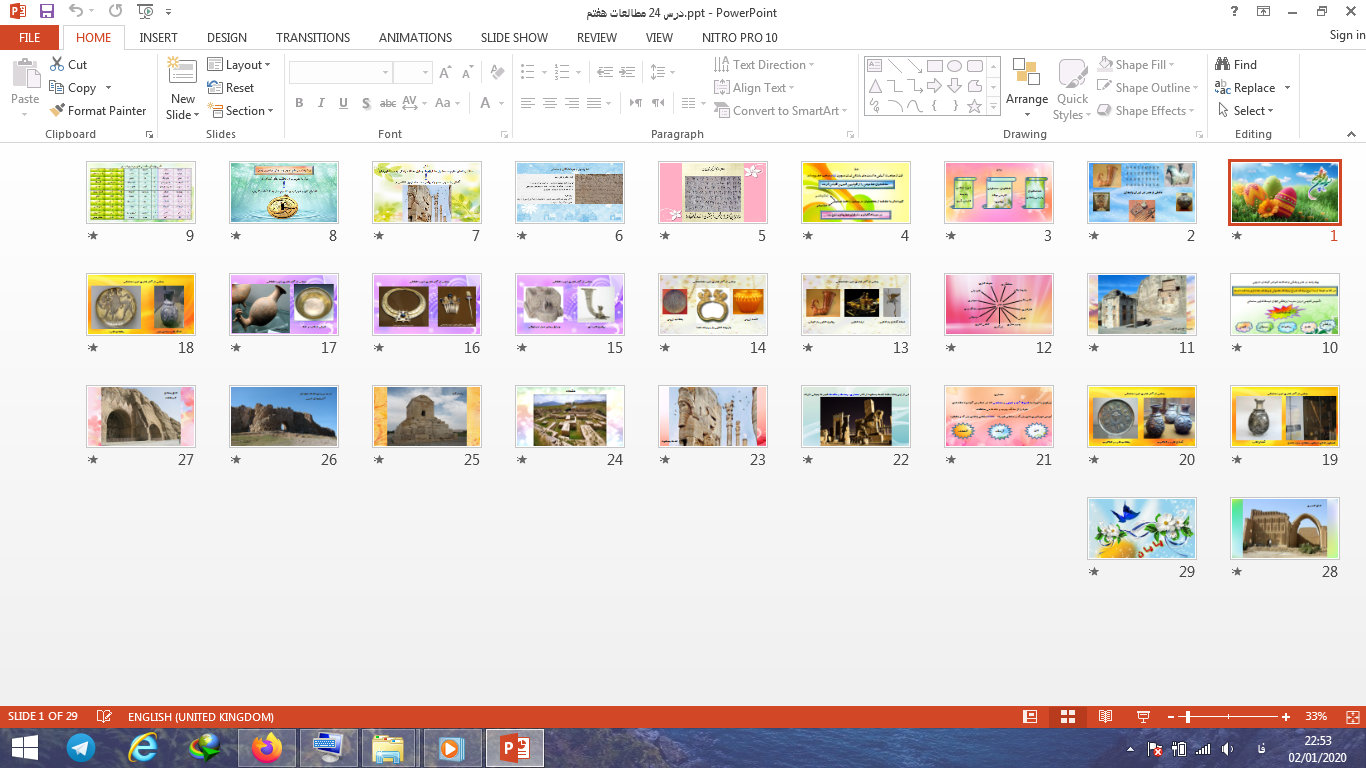Screen dimensions: 1366x768
Task: Open the FILE menu
Action: click(30, 38)
